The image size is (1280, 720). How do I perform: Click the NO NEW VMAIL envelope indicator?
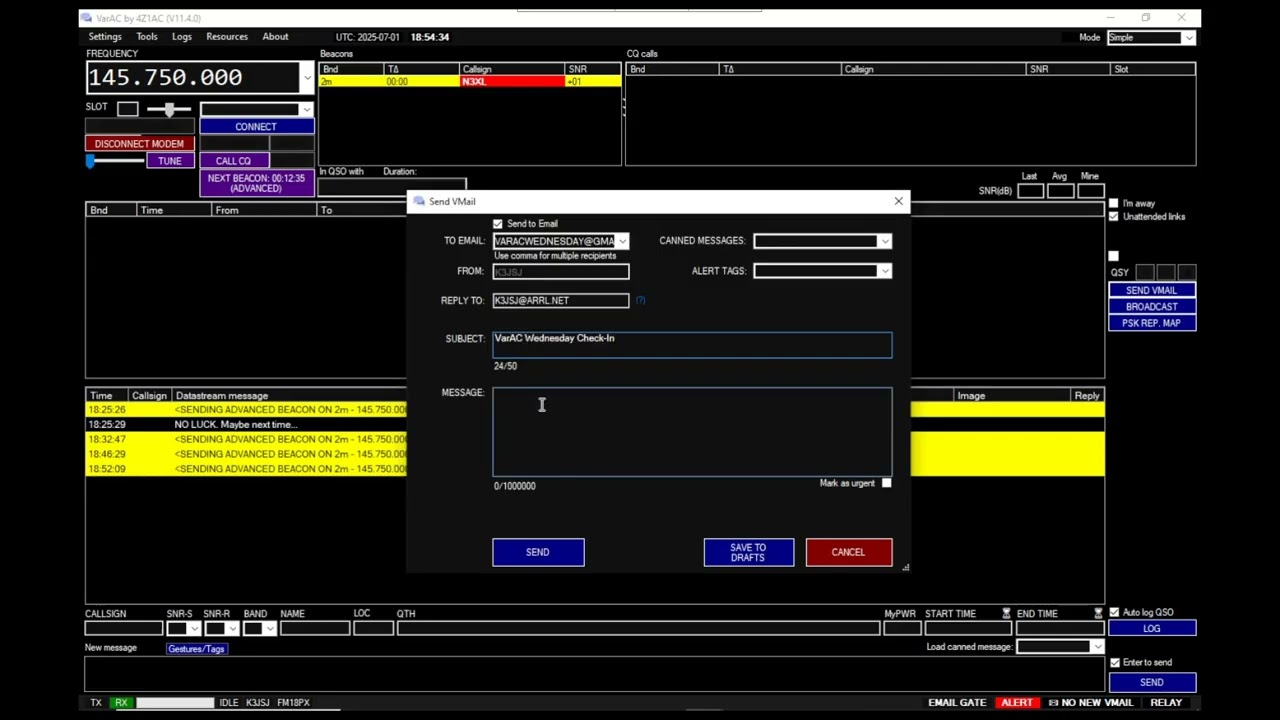(x=1090, y=703)
